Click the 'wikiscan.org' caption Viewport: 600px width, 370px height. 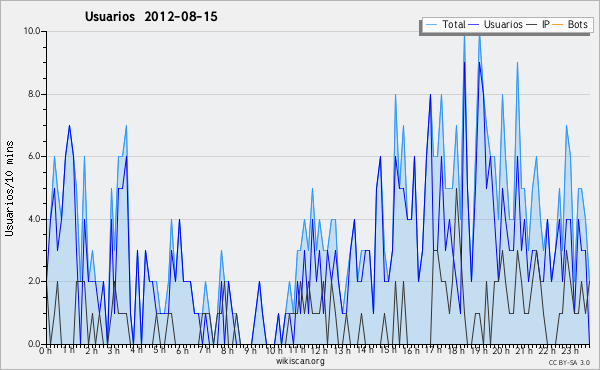coord(300,361)
